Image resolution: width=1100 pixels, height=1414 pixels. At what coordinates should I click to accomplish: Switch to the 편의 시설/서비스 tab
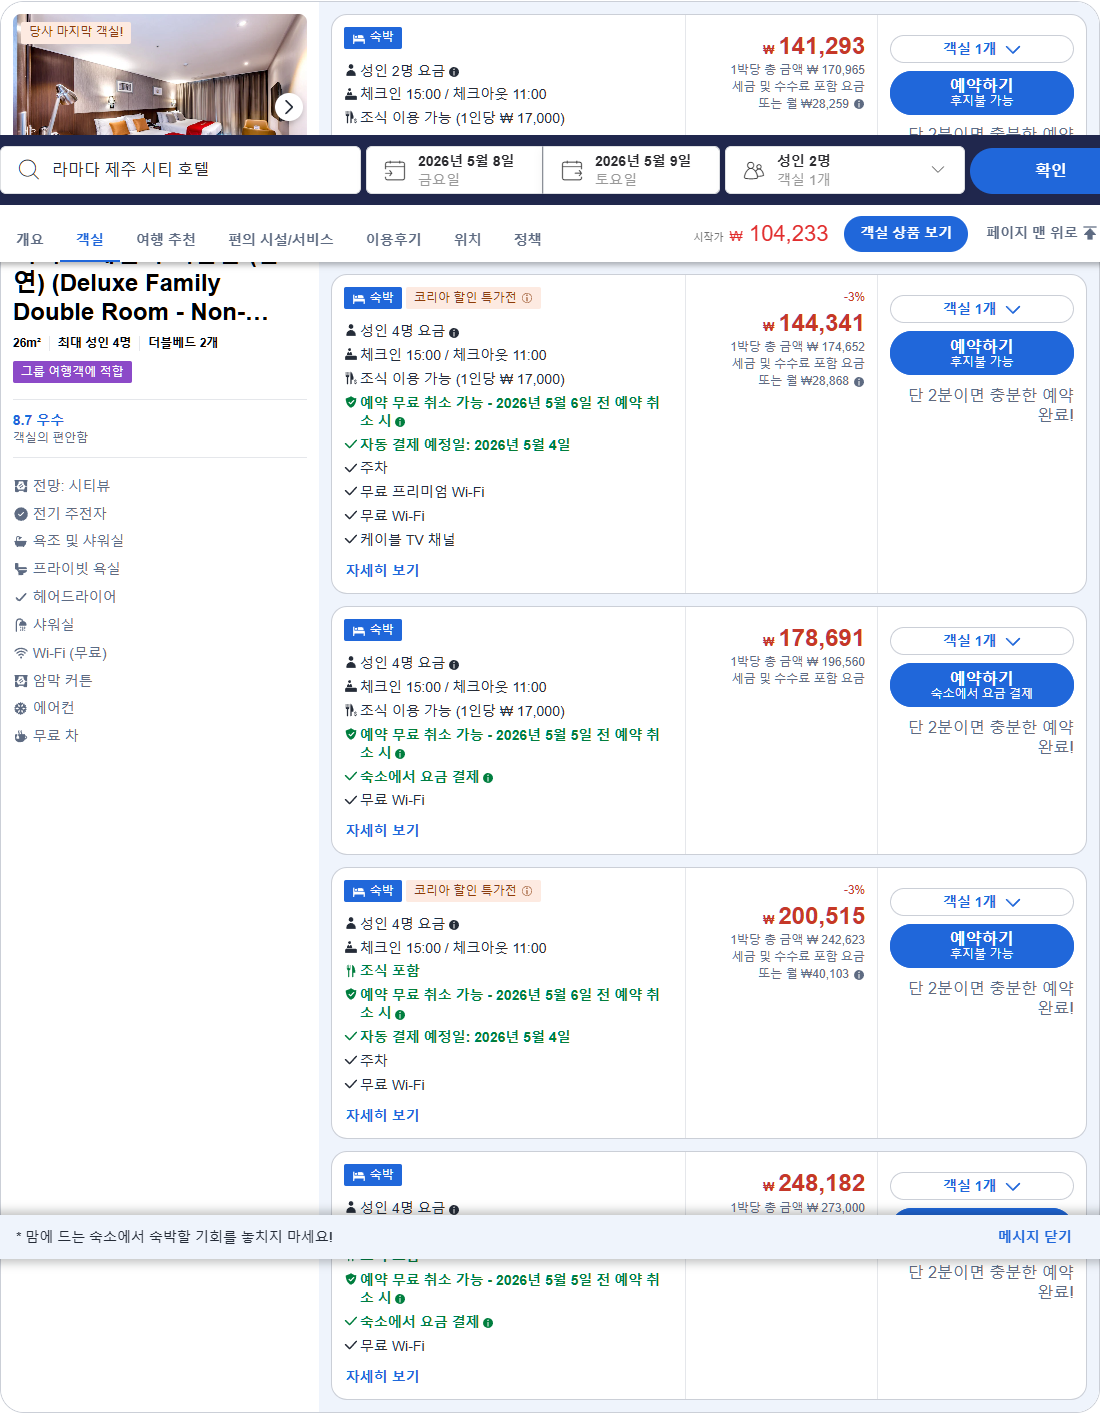tap(281, 240)
